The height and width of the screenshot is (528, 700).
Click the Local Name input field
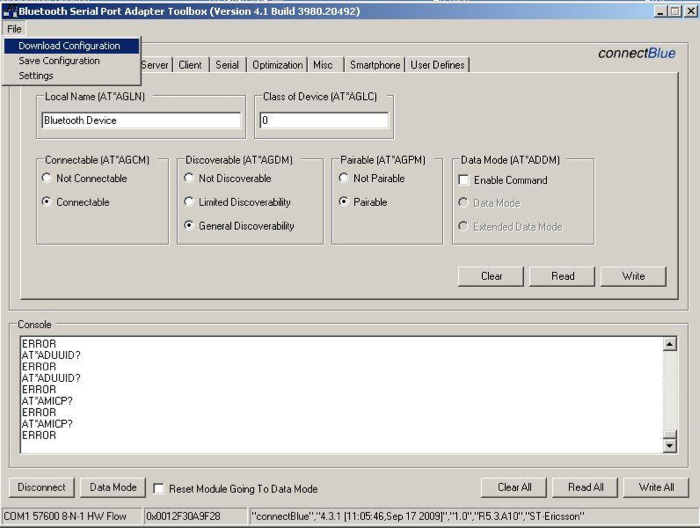[x=141, y=121]
